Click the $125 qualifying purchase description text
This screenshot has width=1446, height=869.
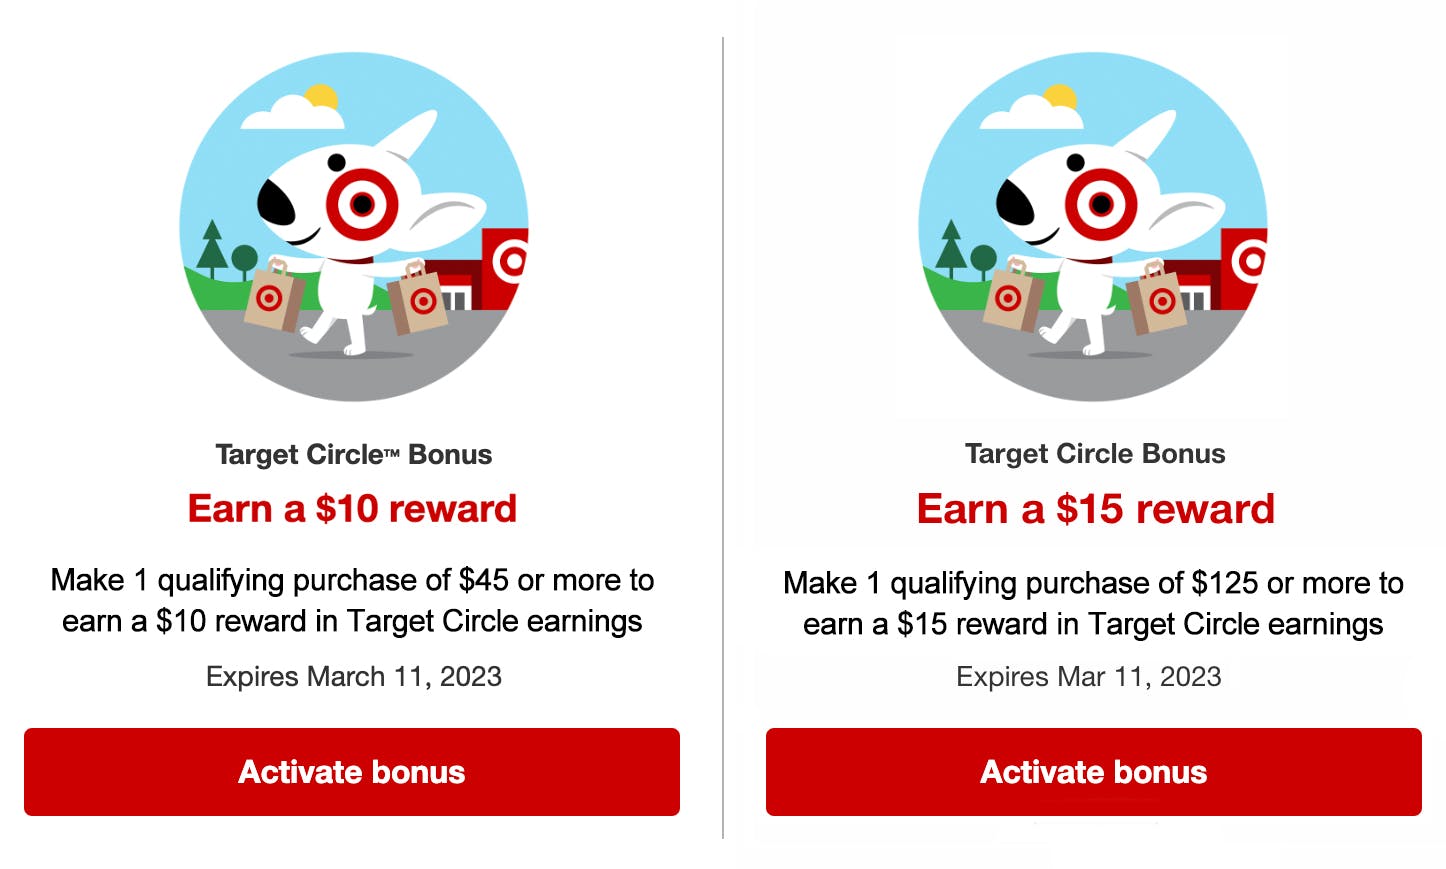pos(1093,602)
